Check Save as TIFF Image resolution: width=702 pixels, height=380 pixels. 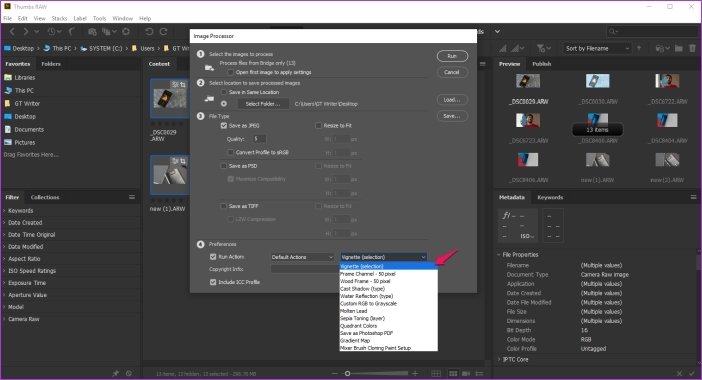[x=224, y=206]
